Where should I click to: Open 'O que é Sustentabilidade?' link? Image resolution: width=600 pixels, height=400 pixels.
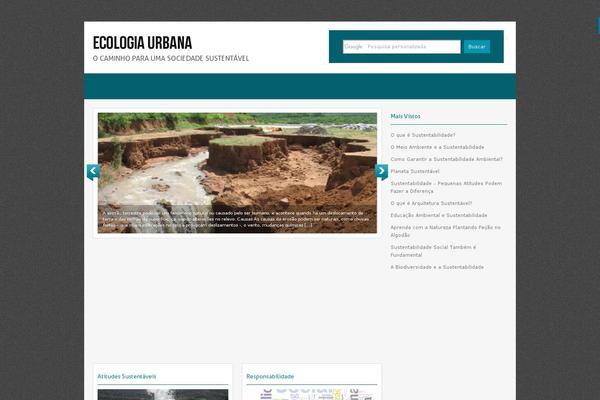(x=423, y=135)
